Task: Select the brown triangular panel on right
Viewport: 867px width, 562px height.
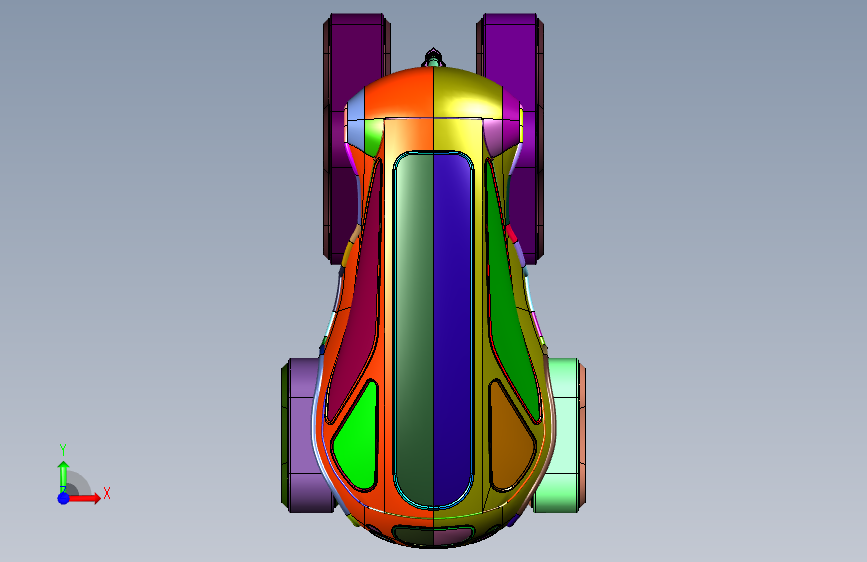Action: coord(511,437)
